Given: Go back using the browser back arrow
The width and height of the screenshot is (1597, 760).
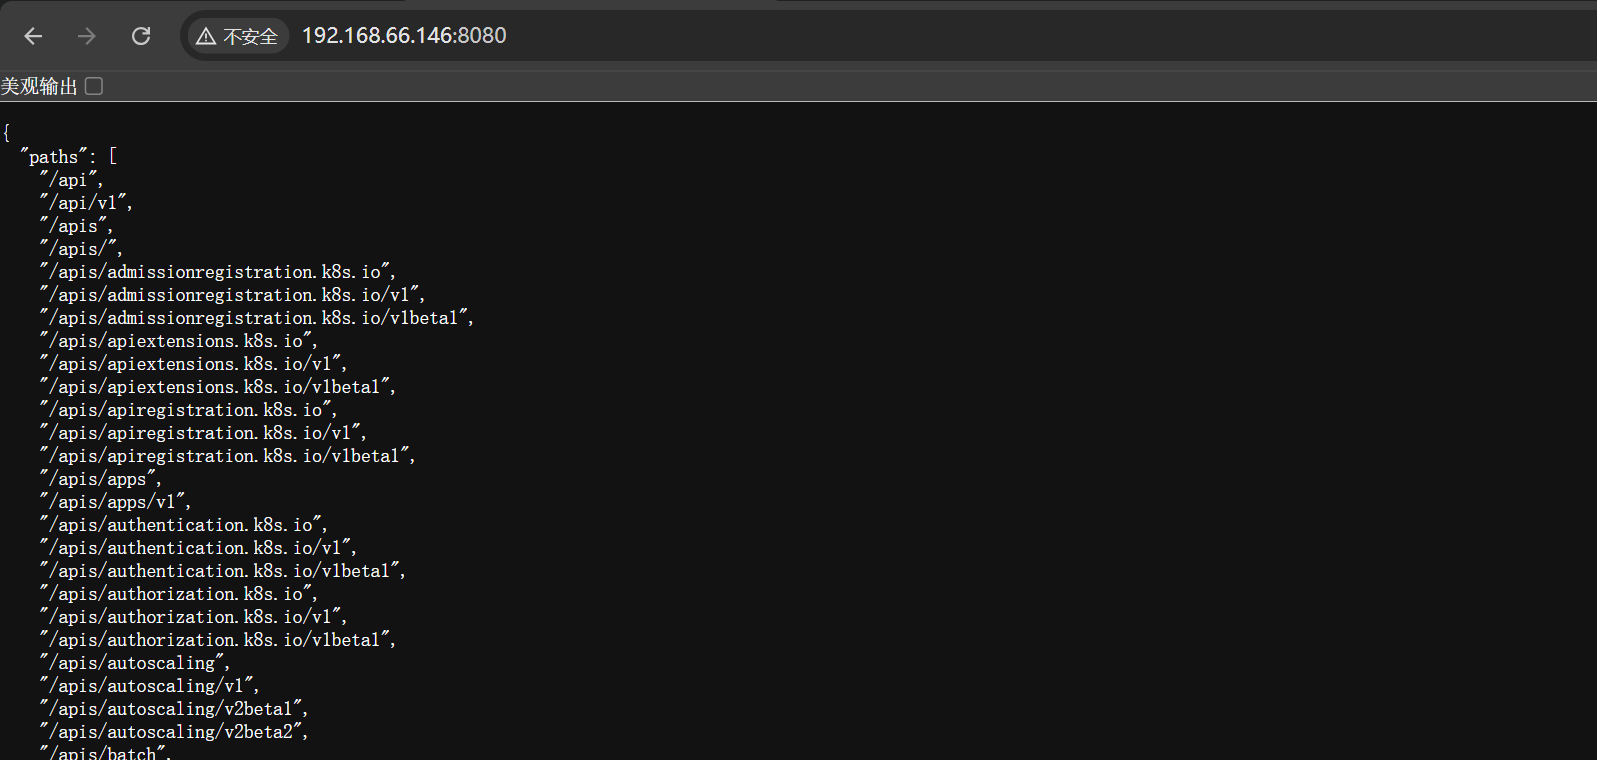Looking at the screenshot, I should tap(33, 36).
